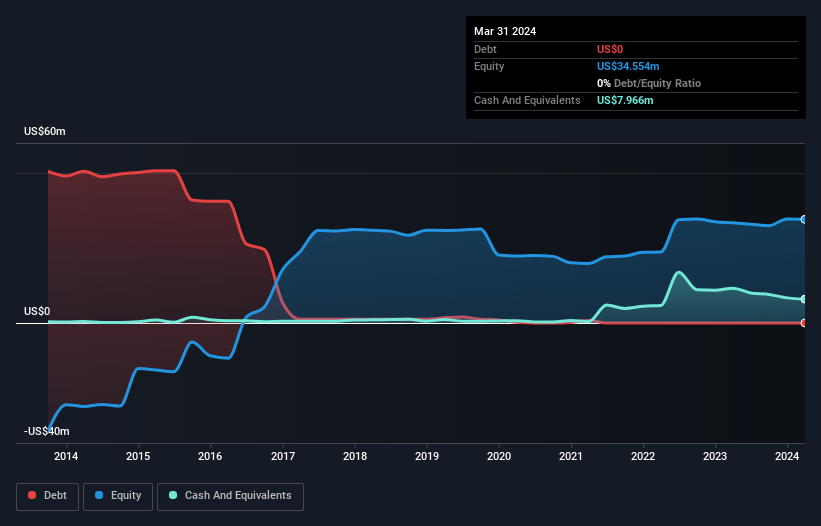Click the -US$40m y-axis label
Viewport: 821px width, 526px height.
pos(47,431)
